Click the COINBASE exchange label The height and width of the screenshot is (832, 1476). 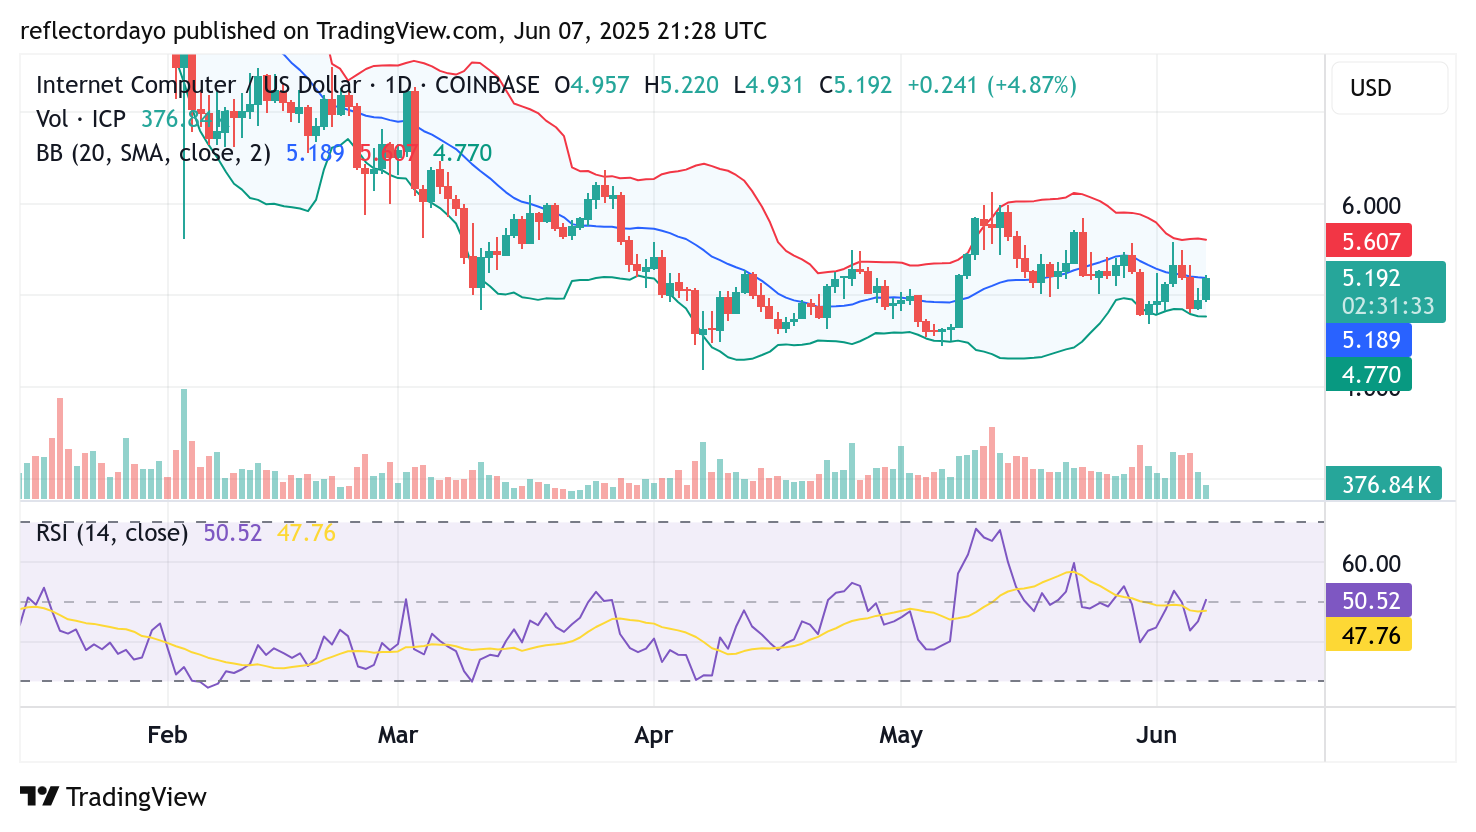[x=487, y=85]
